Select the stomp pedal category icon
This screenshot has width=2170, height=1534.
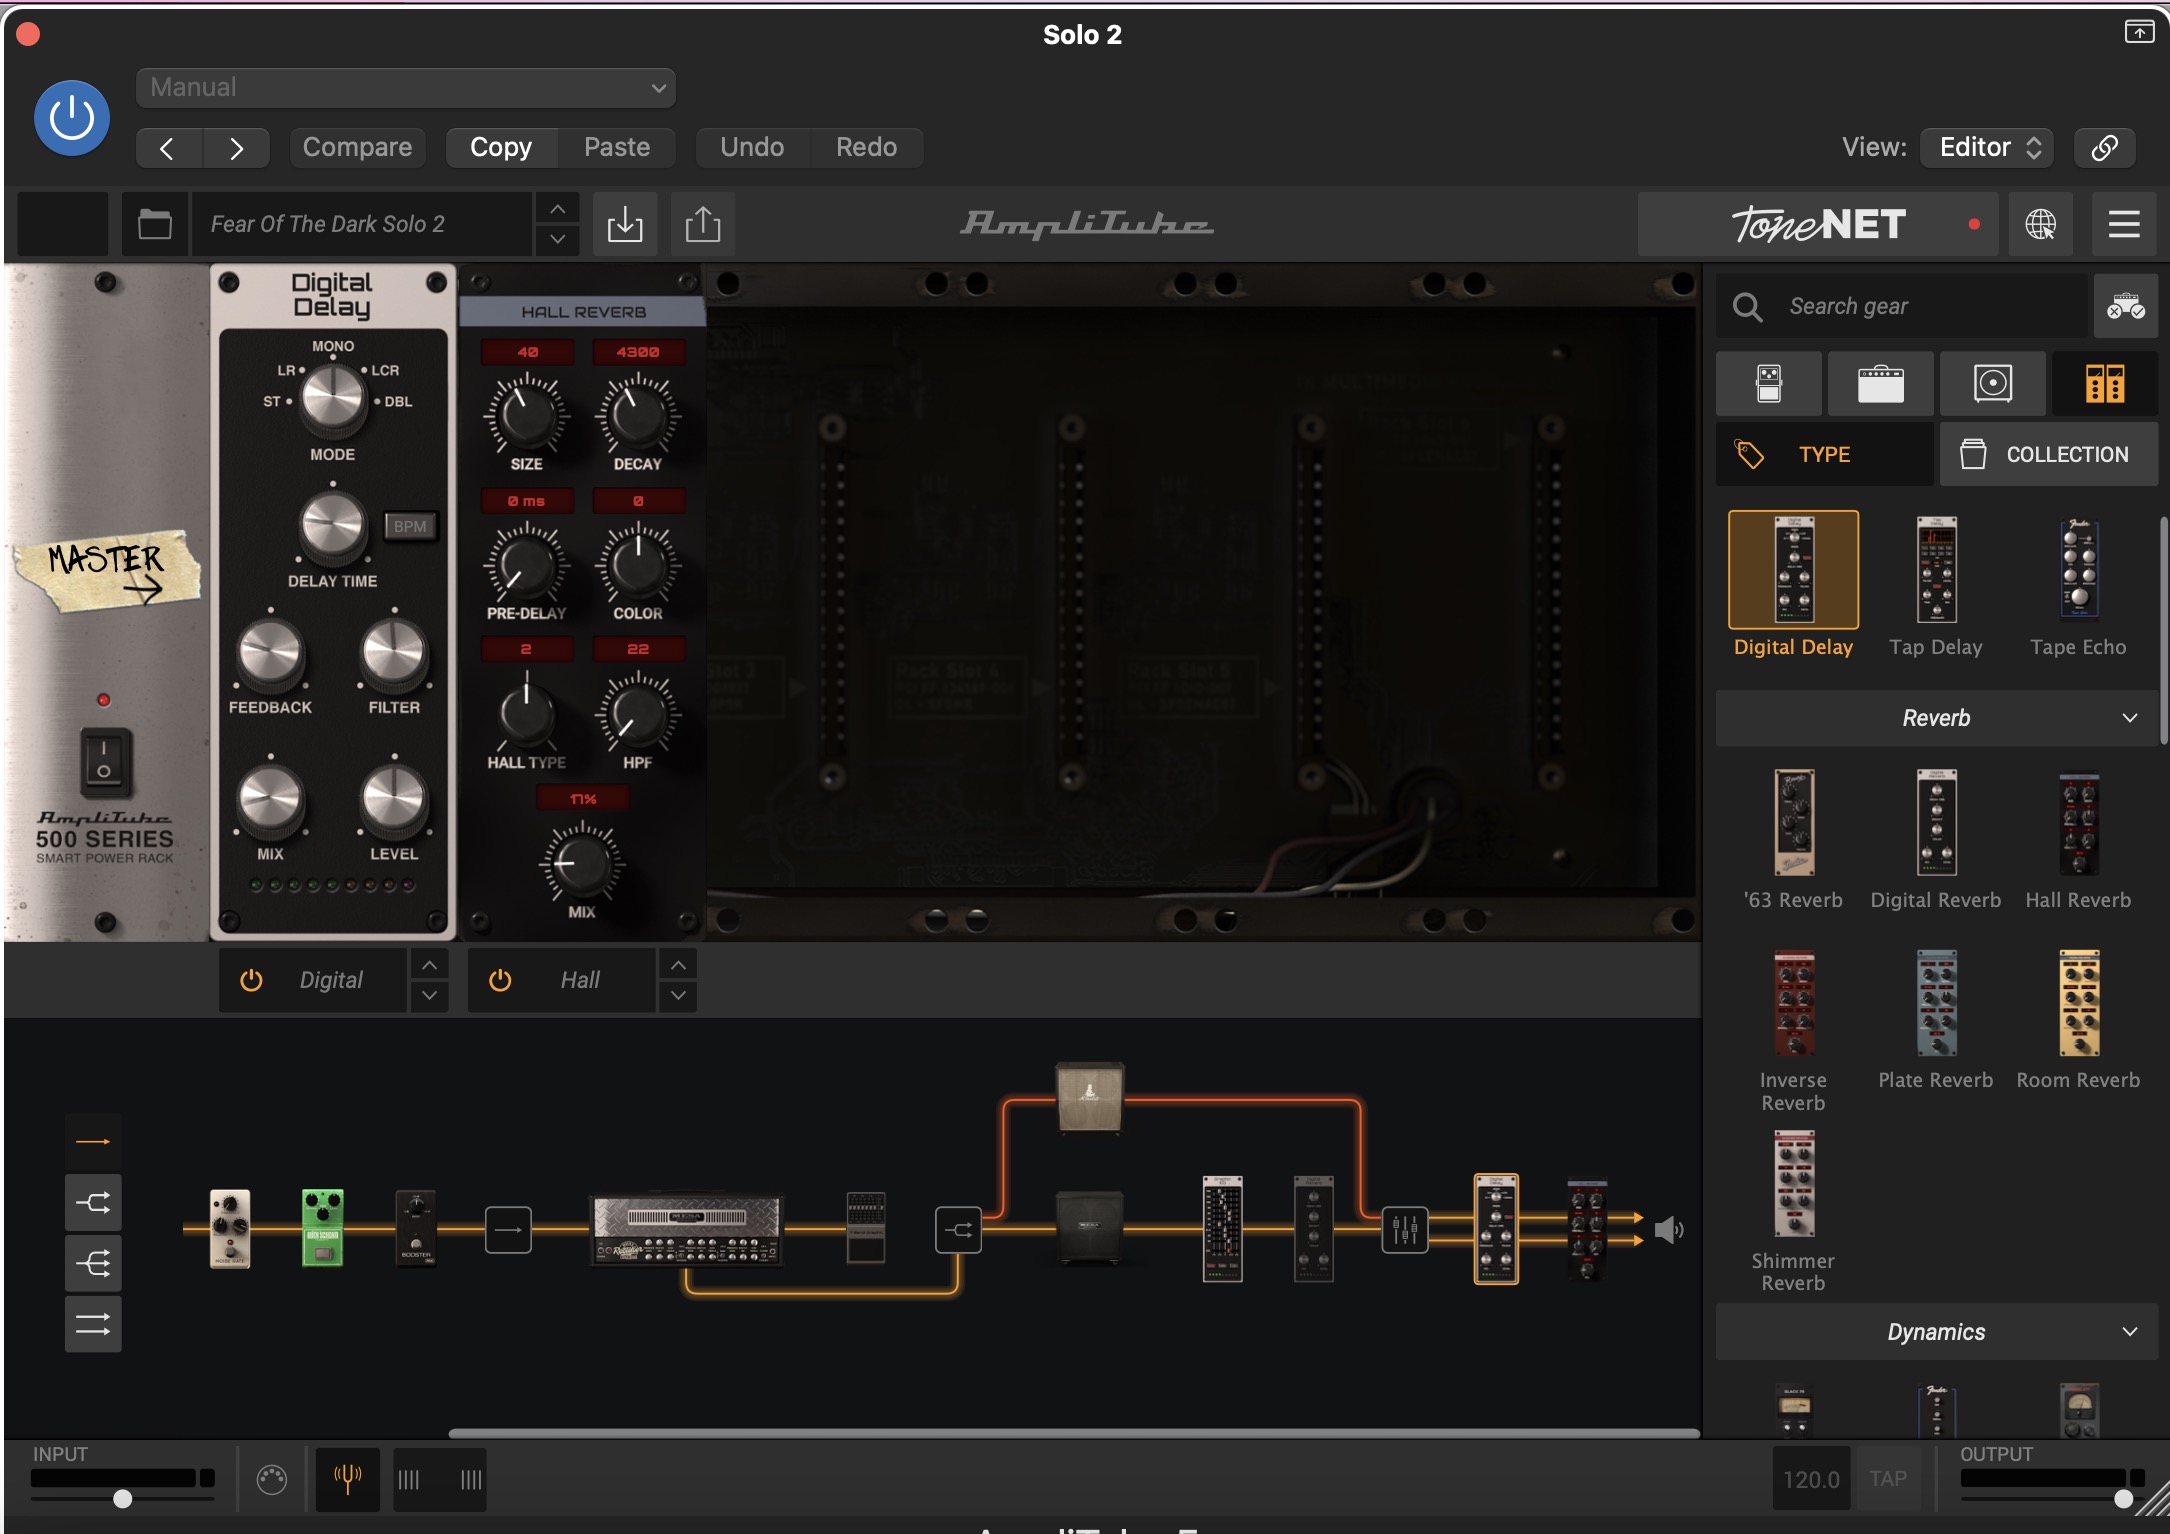1769,384
